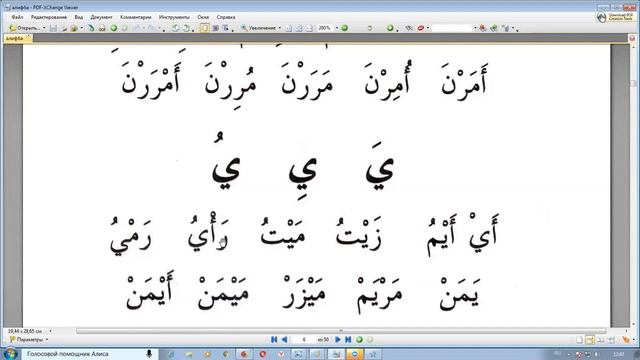
Task: Click the Алиса microphone icon
Action: click(149, 354)
